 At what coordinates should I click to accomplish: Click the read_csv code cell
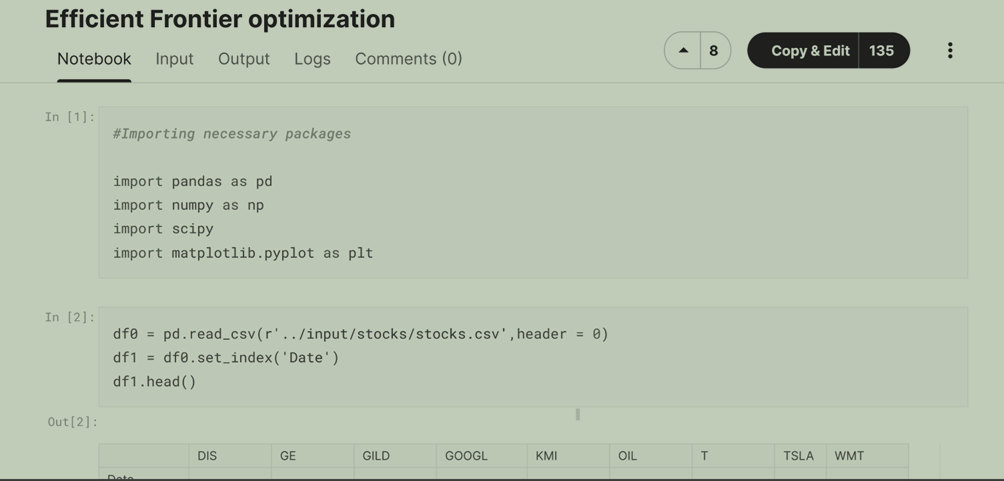(533, 357)
